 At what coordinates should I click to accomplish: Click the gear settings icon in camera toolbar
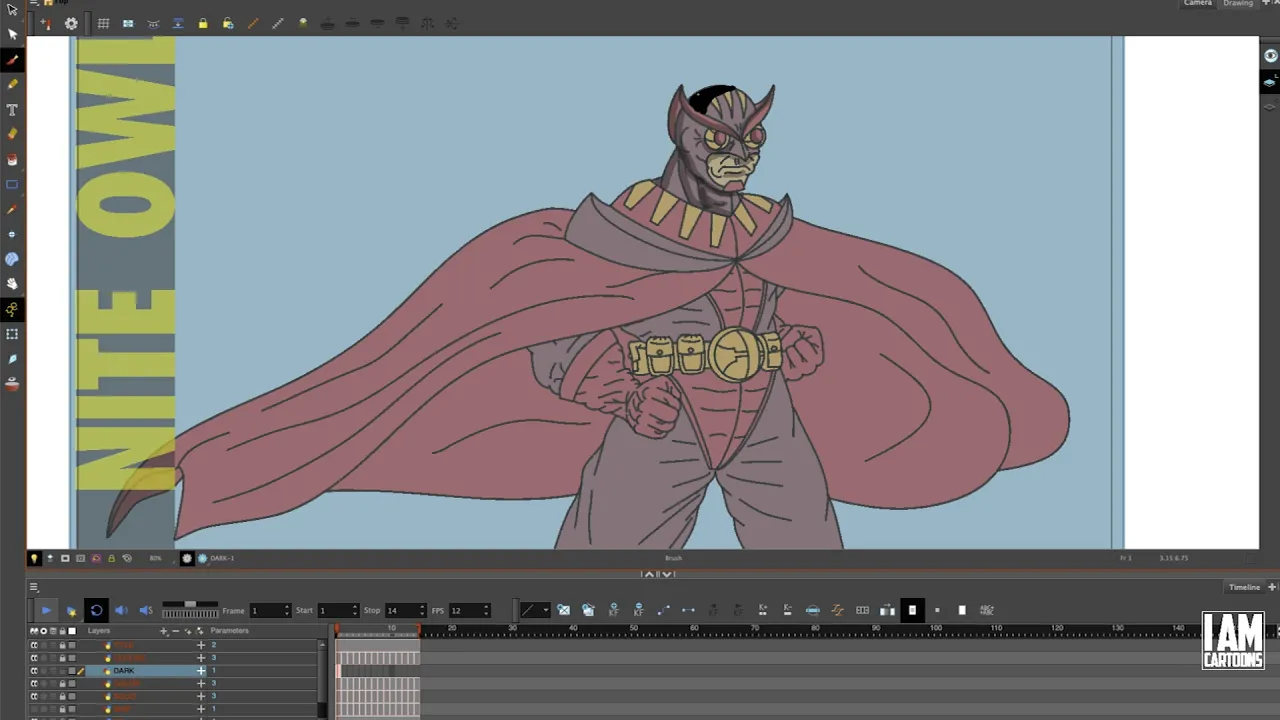[x=71, y=23]
